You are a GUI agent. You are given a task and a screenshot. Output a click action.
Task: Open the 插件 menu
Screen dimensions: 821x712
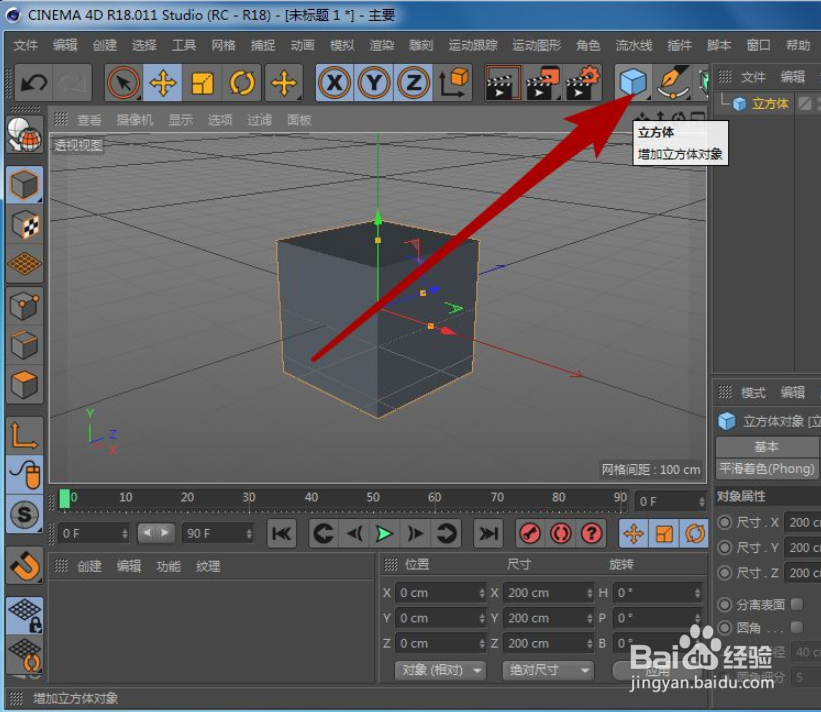(x=680, y=46)
